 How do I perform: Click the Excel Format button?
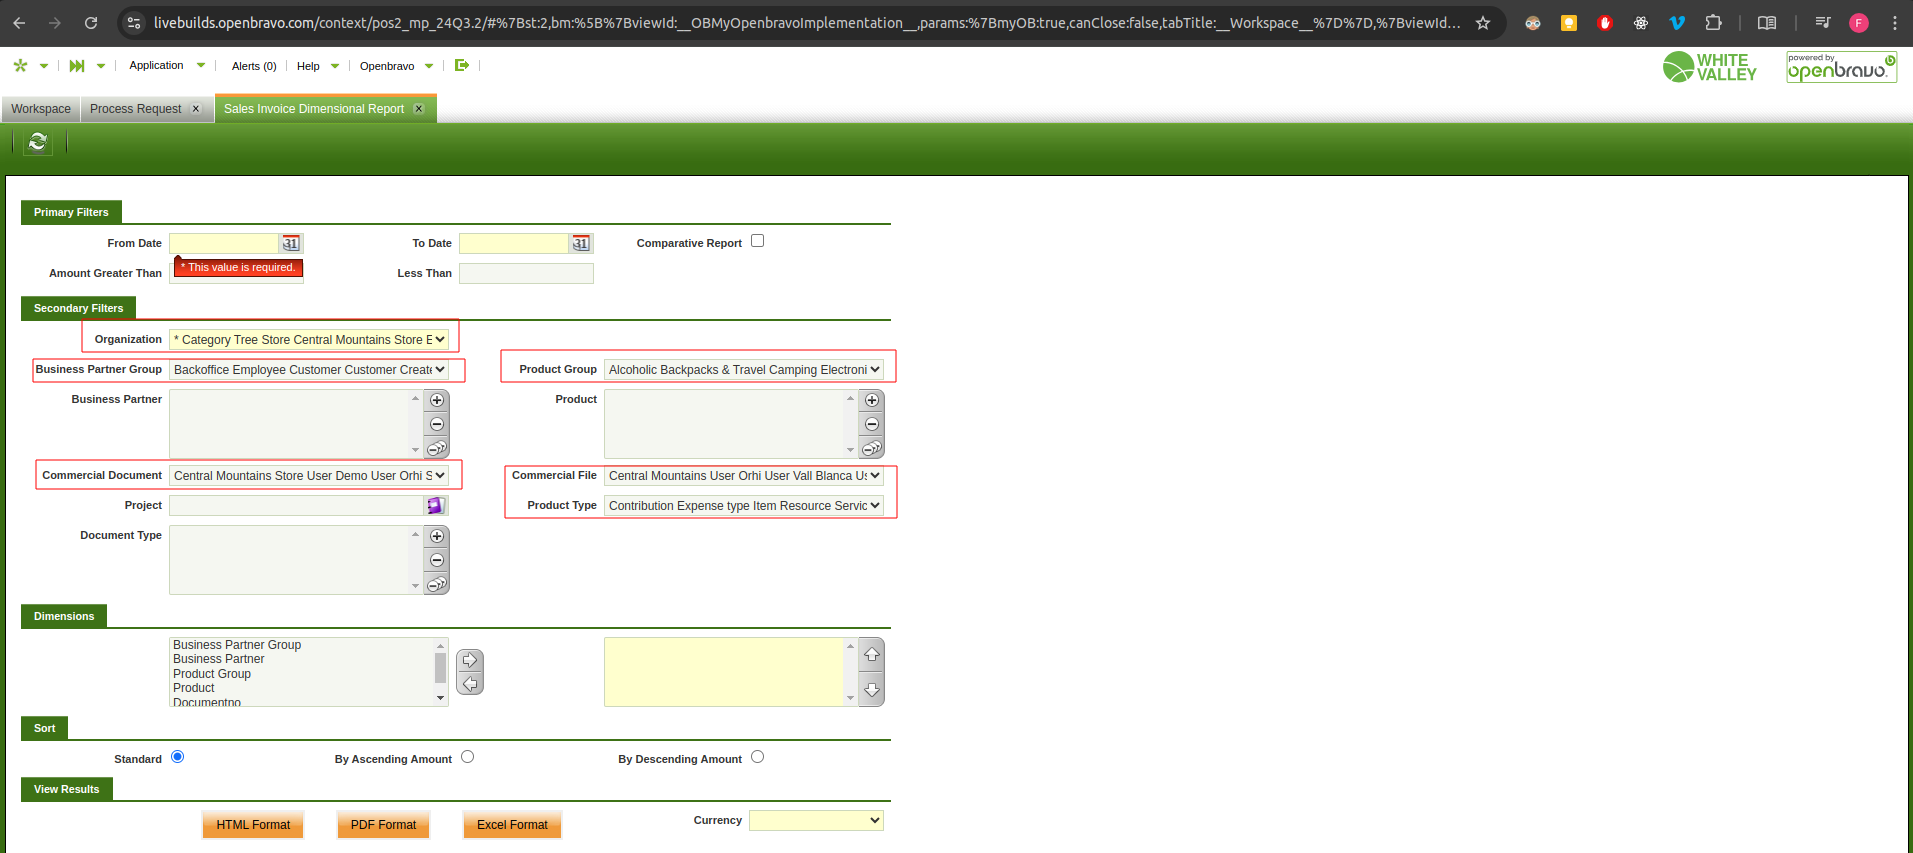[512, 825]
